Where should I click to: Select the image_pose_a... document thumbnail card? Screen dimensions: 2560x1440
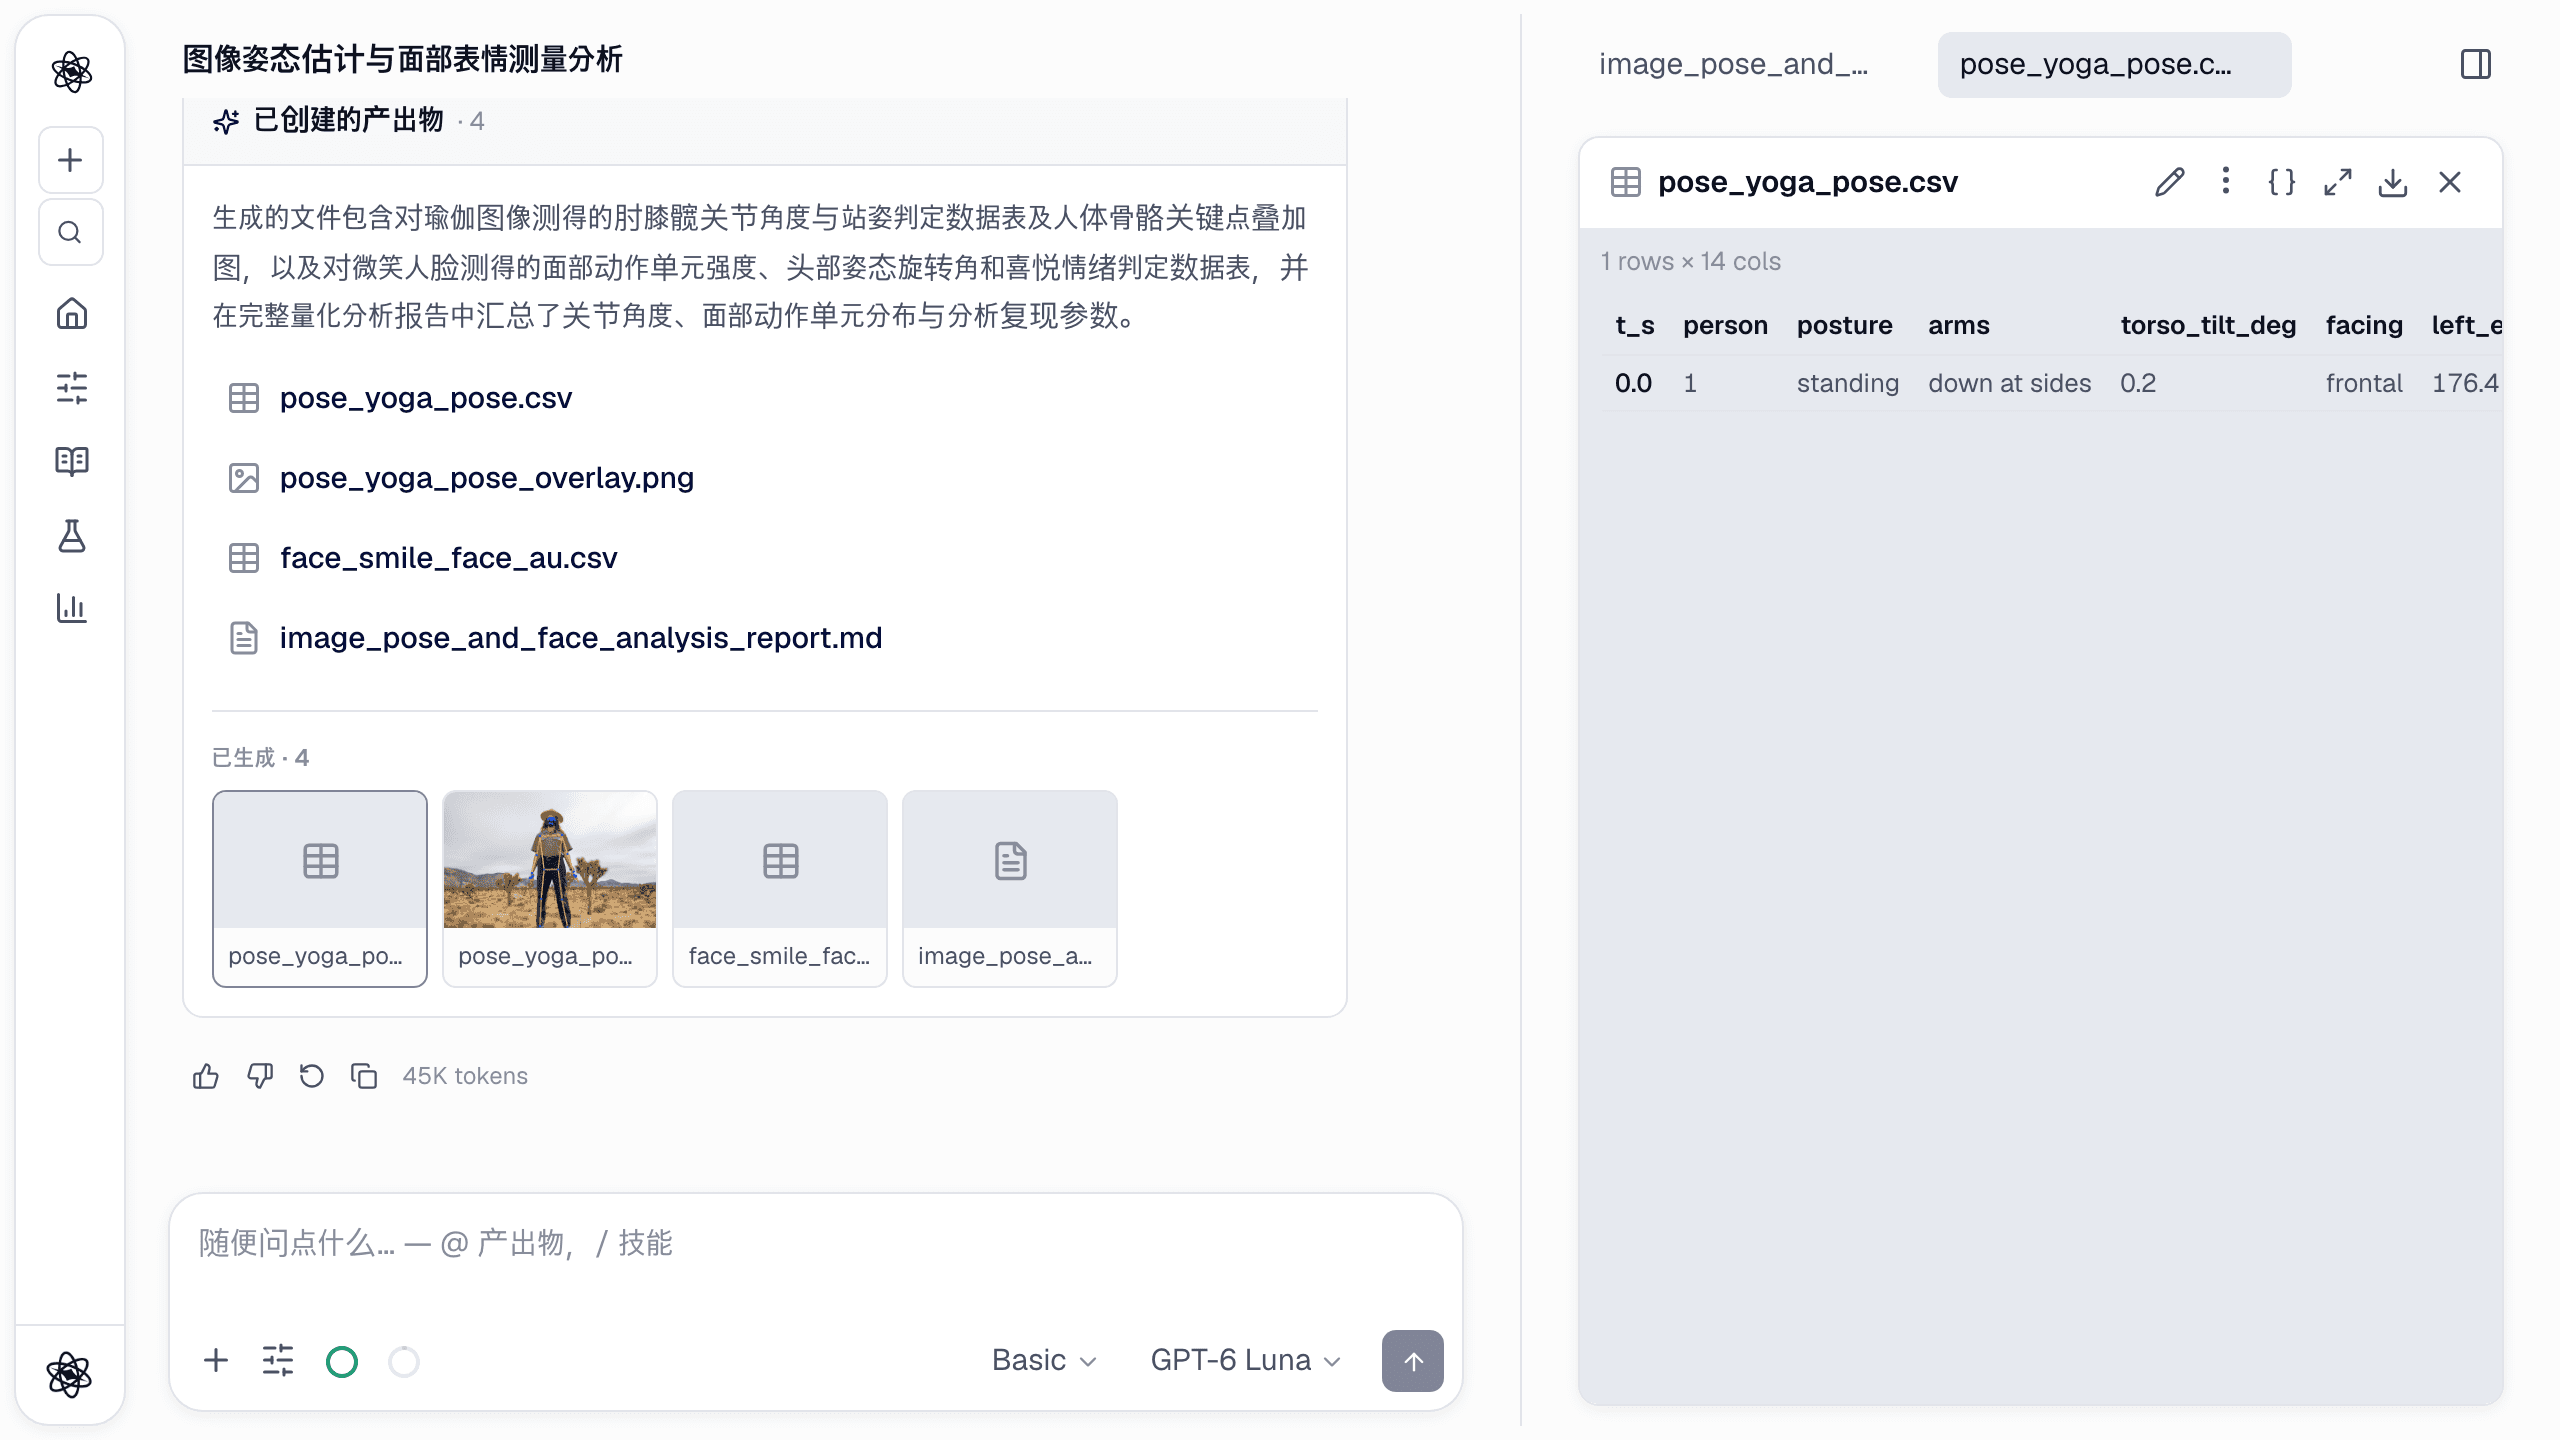[x=1010, y=889]
